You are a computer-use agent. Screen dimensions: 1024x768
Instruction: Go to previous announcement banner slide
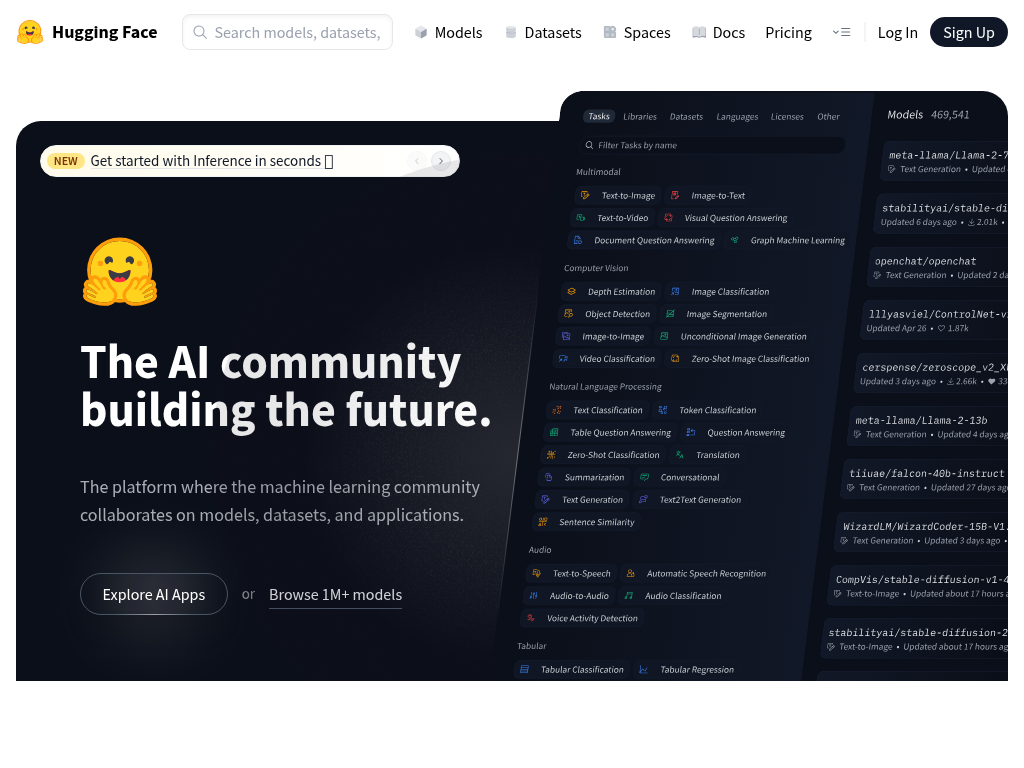(x=417, y=161)
